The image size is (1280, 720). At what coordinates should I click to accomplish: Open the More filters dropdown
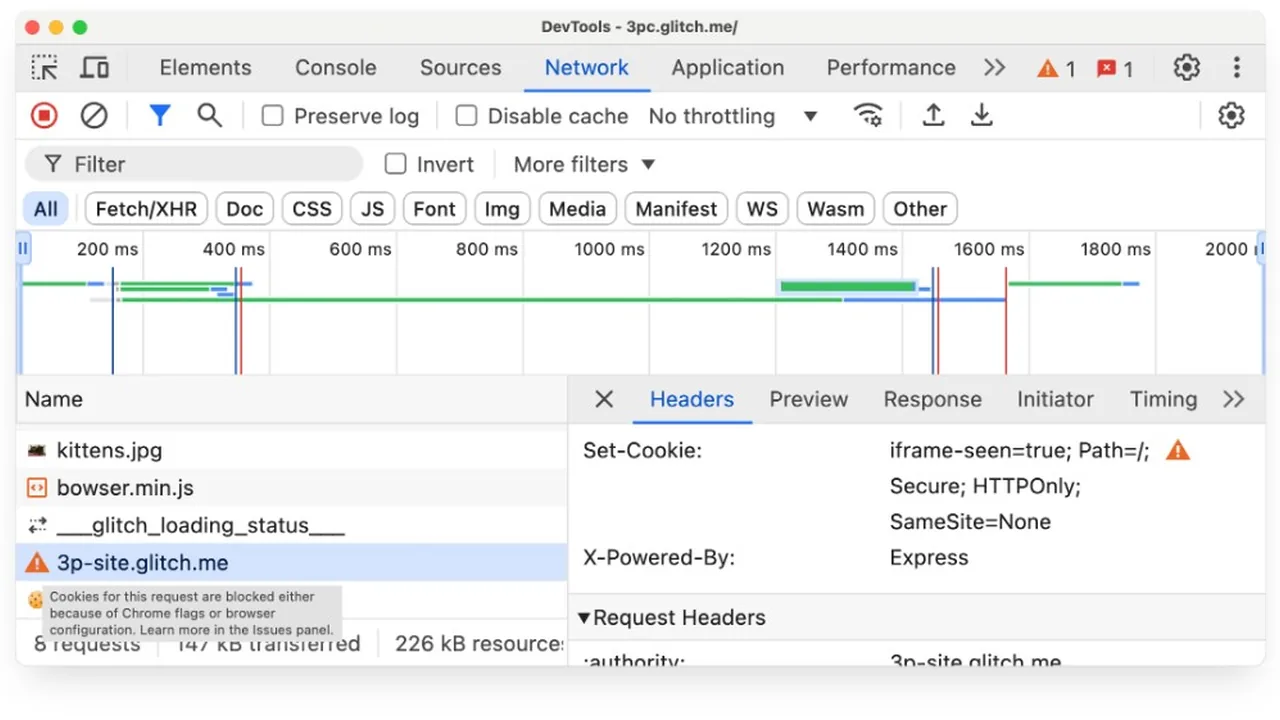585,164
